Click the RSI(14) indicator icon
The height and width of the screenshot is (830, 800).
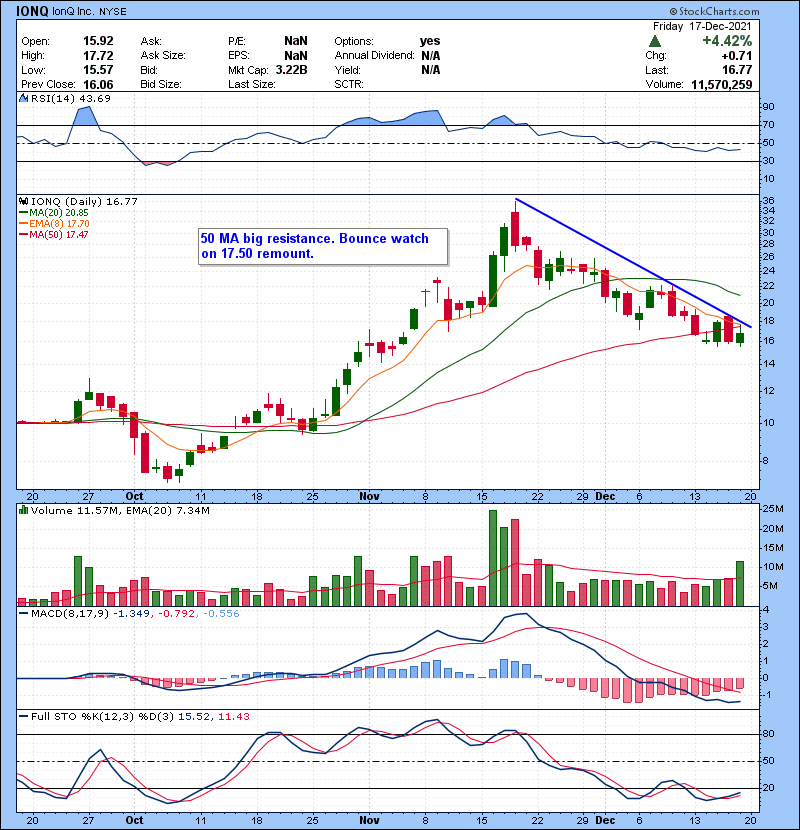(24, 98)
